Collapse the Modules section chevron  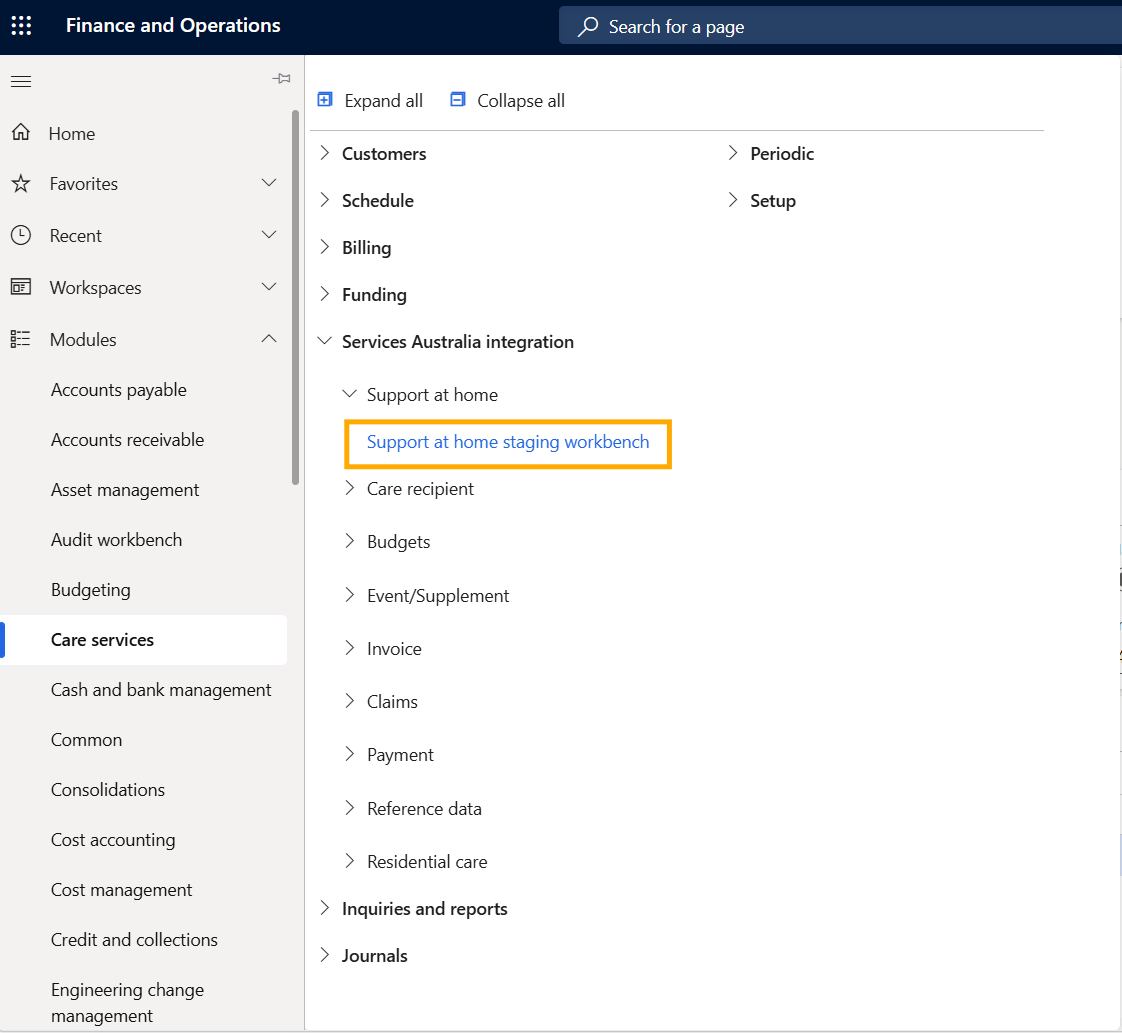coord(269,338)
